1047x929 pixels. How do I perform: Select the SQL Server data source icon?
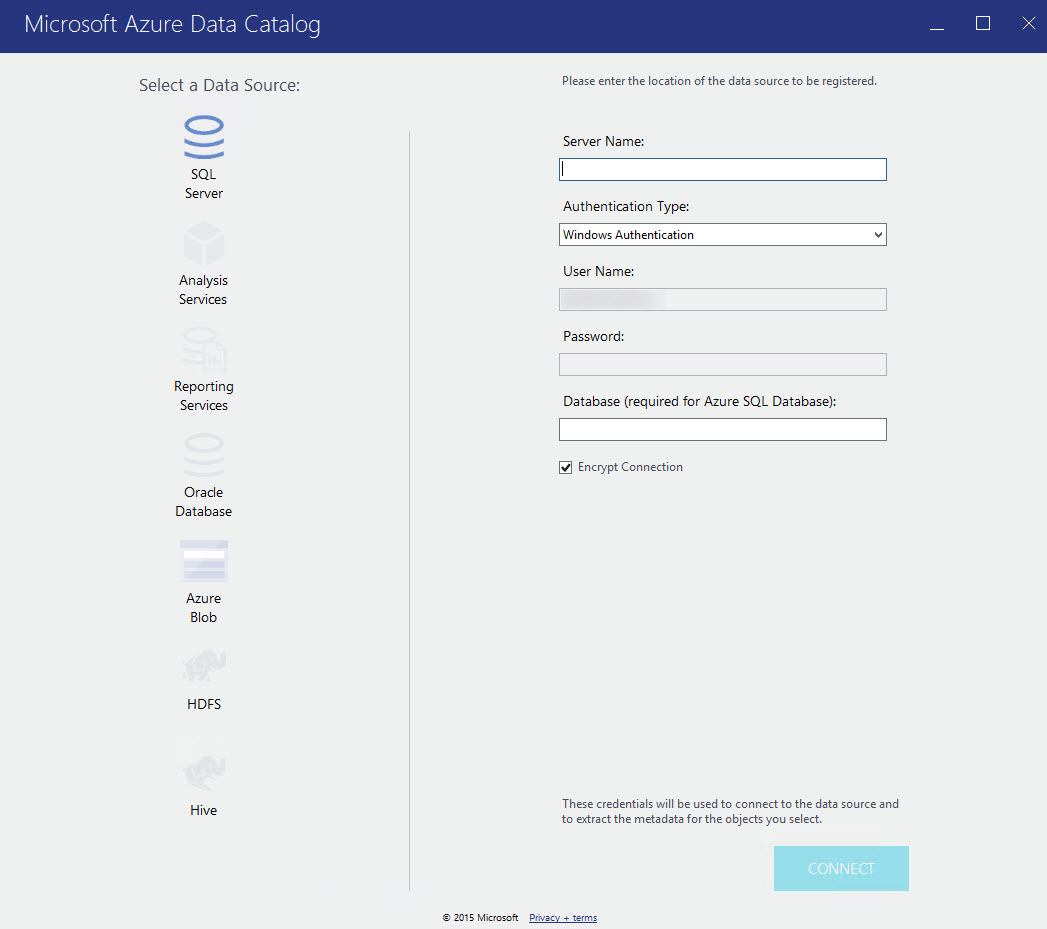pyautogui.click(x=204, y=137)
